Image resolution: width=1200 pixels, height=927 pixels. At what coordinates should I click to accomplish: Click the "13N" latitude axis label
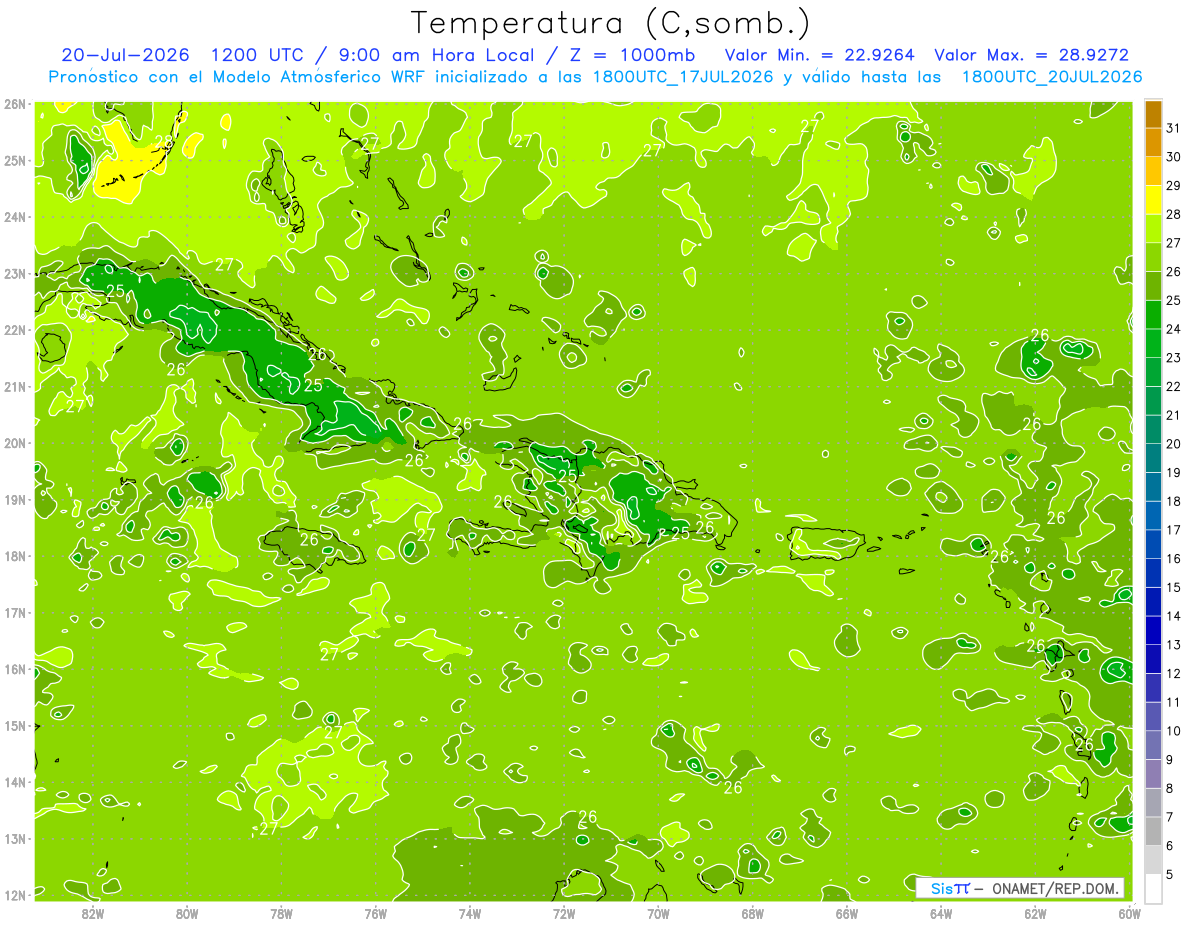click(x=14, y=839)
